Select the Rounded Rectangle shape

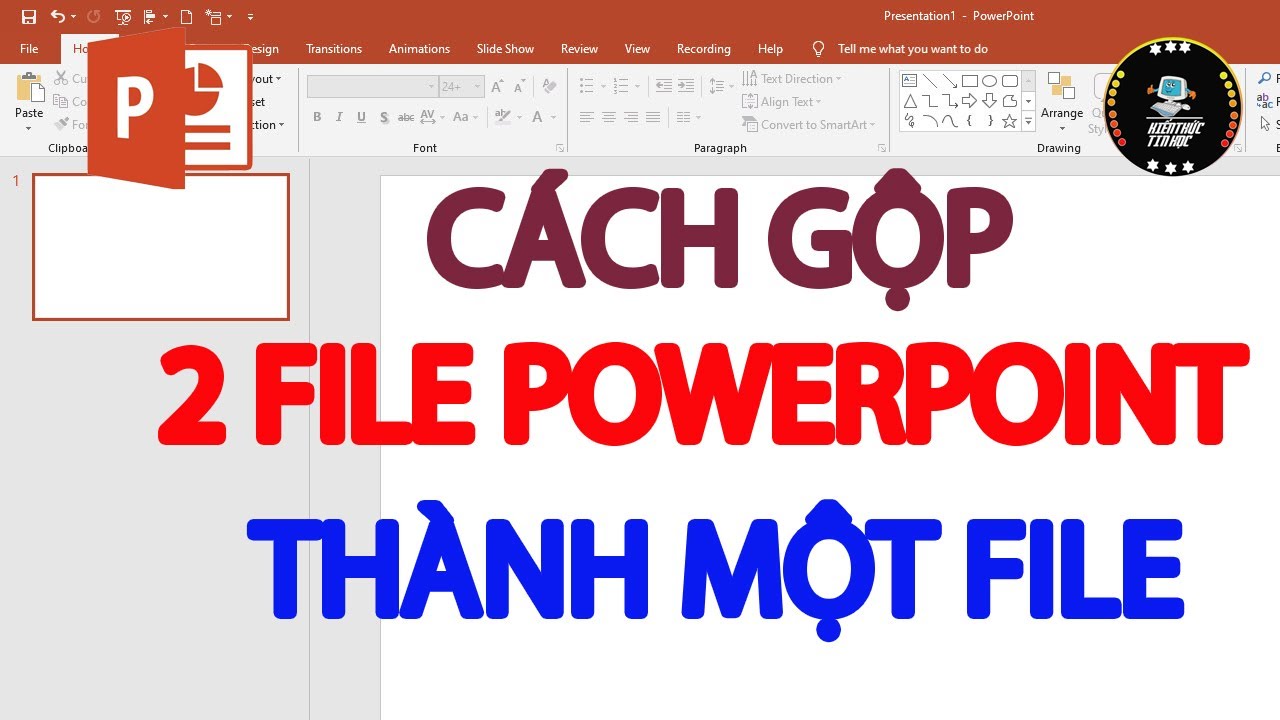coord(1009,81)
